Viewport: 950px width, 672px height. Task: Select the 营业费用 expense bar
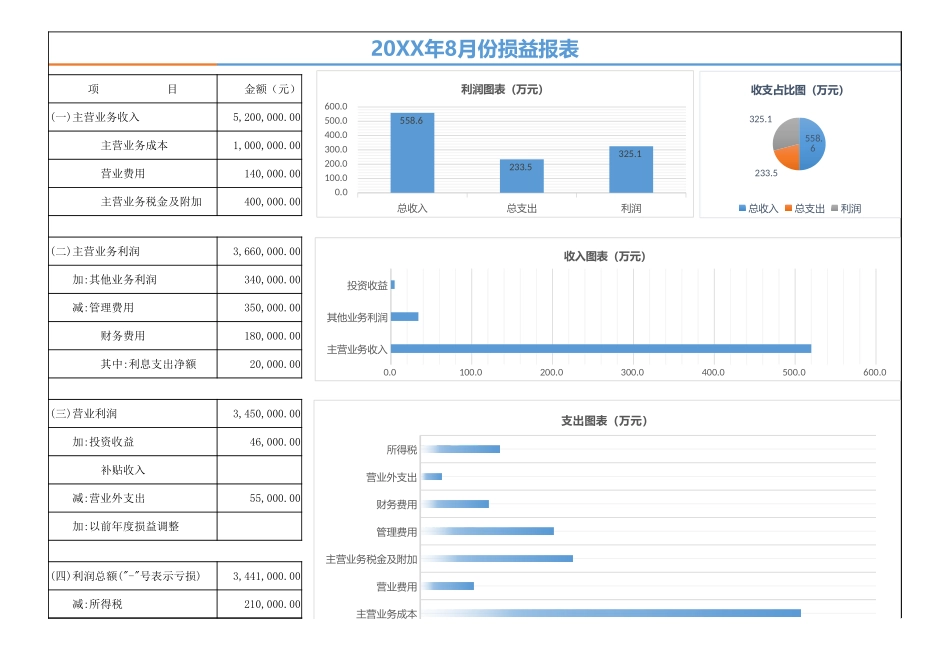(447, 586)
